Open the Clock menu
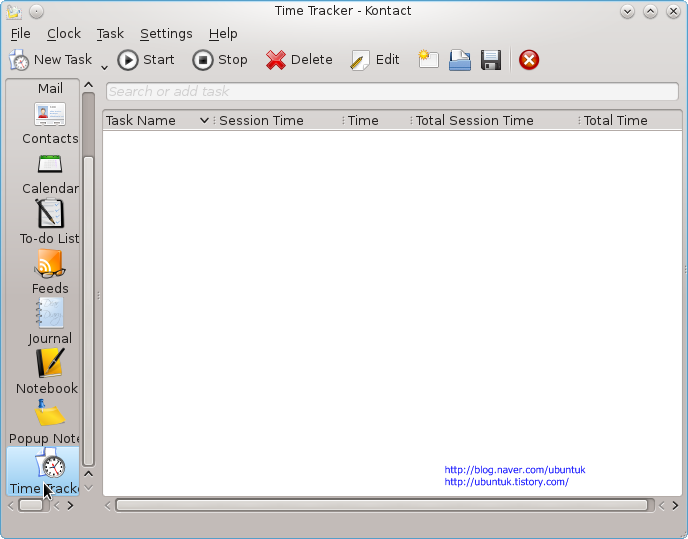 tap(64, 34)
